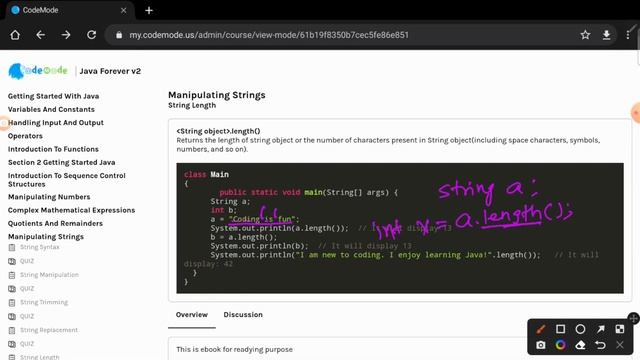Bookmark this page with star icon
The image size is (640, 360).
pos(585,35)
